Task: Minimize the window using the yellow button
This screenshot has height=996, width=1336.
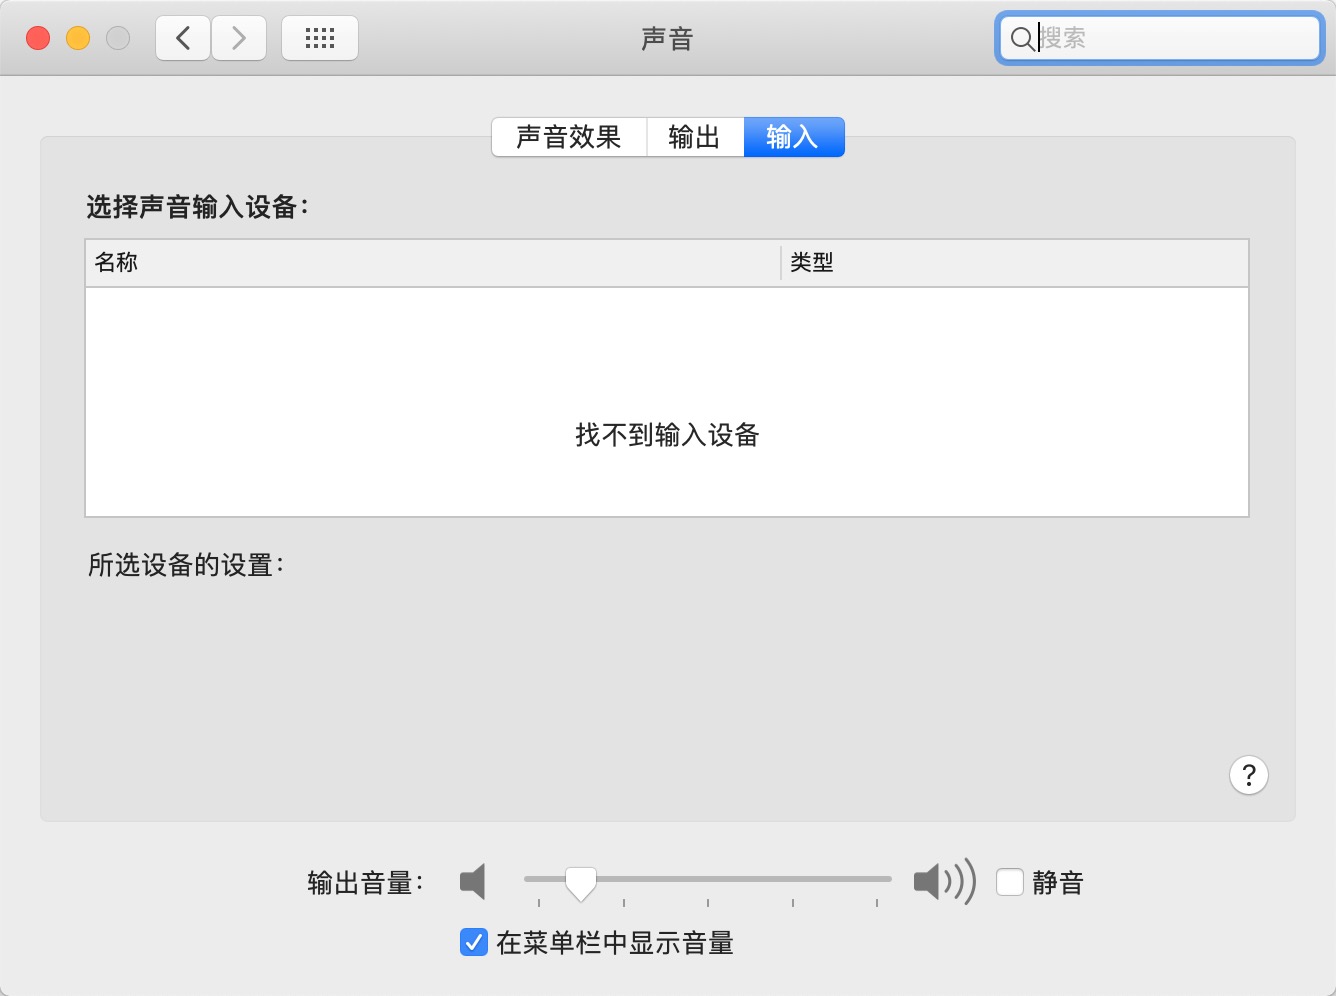Action: pyautogui.click(x=78, y=39)
